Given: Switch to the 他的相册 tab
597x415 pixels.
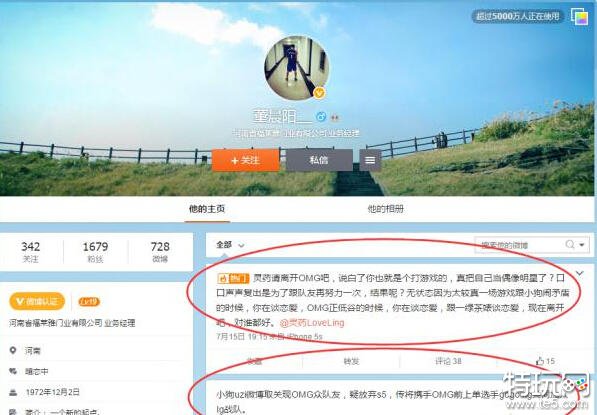Looking at the screenshot, I should tap(385, 209).
